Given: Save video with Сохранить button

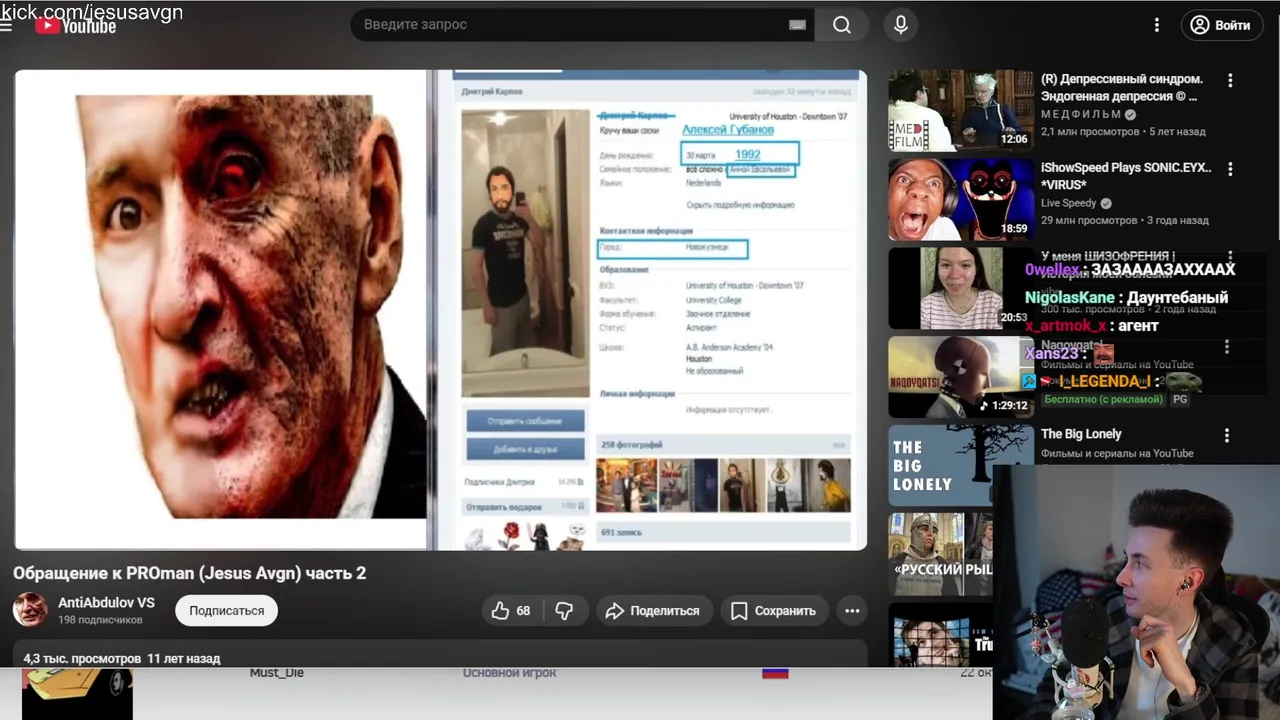Looking at the screenshot, I should 773,610.
